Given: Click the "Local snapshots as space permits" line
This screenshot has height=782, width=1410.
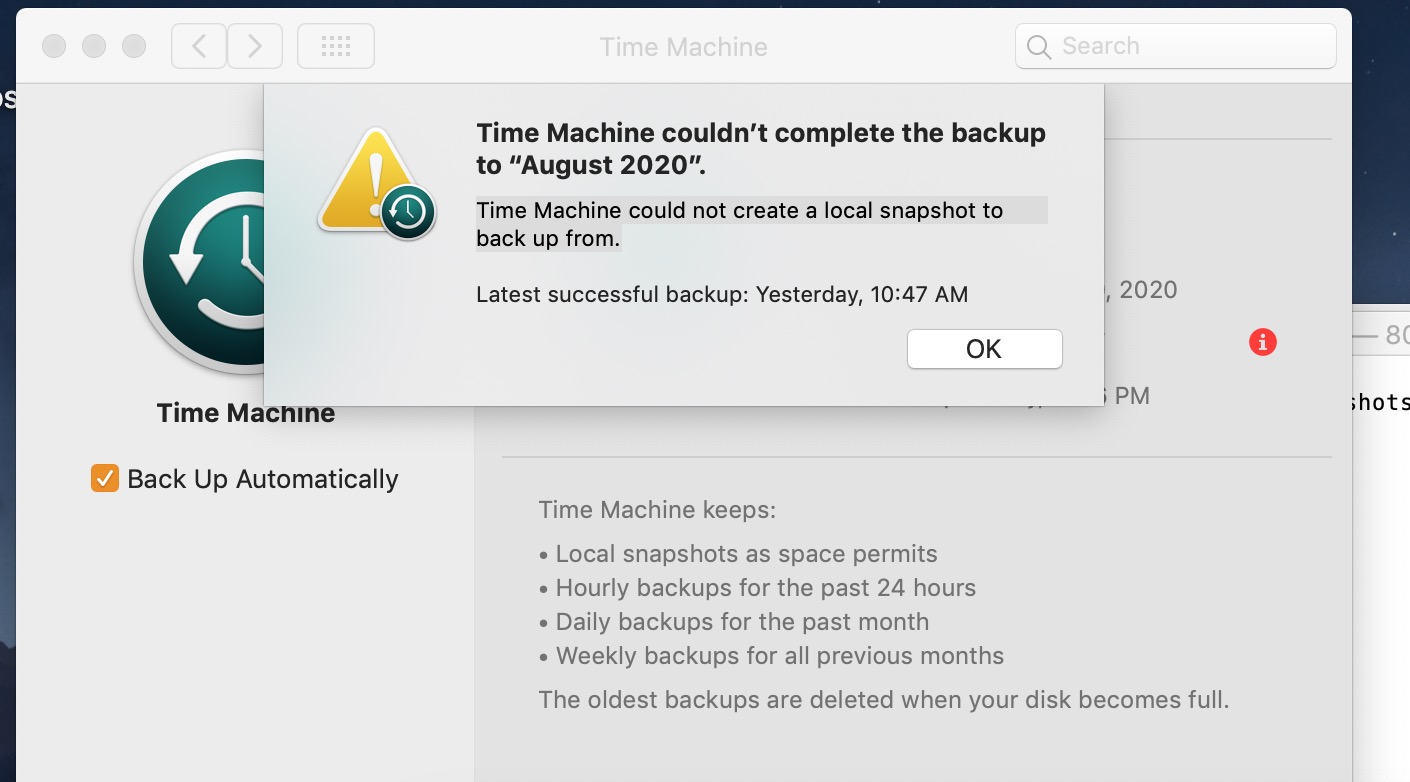Looking at the screenshot, I should click(x=746, y=554).
